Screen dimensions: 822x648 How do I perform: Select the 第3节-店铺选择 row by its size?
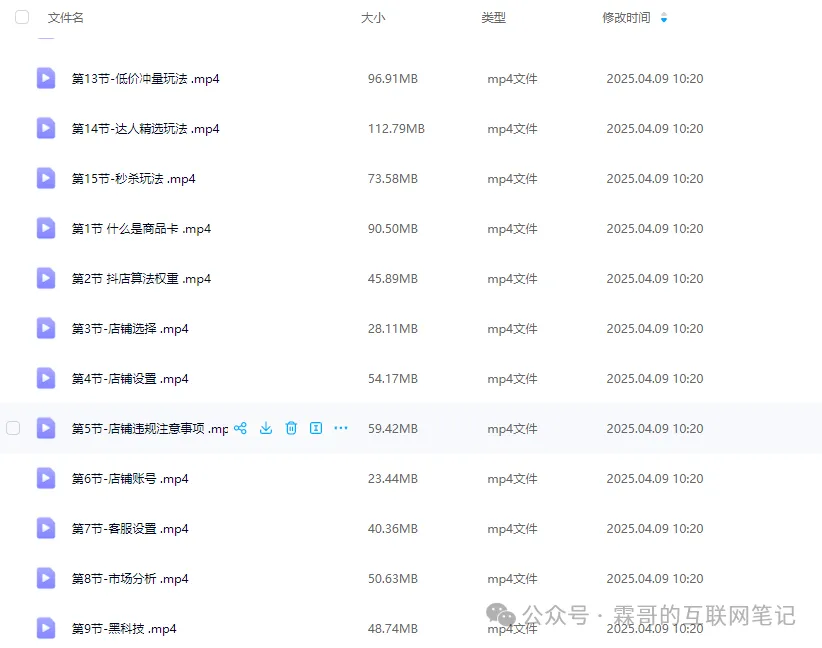pyautogui.click(x=392, y=328)
